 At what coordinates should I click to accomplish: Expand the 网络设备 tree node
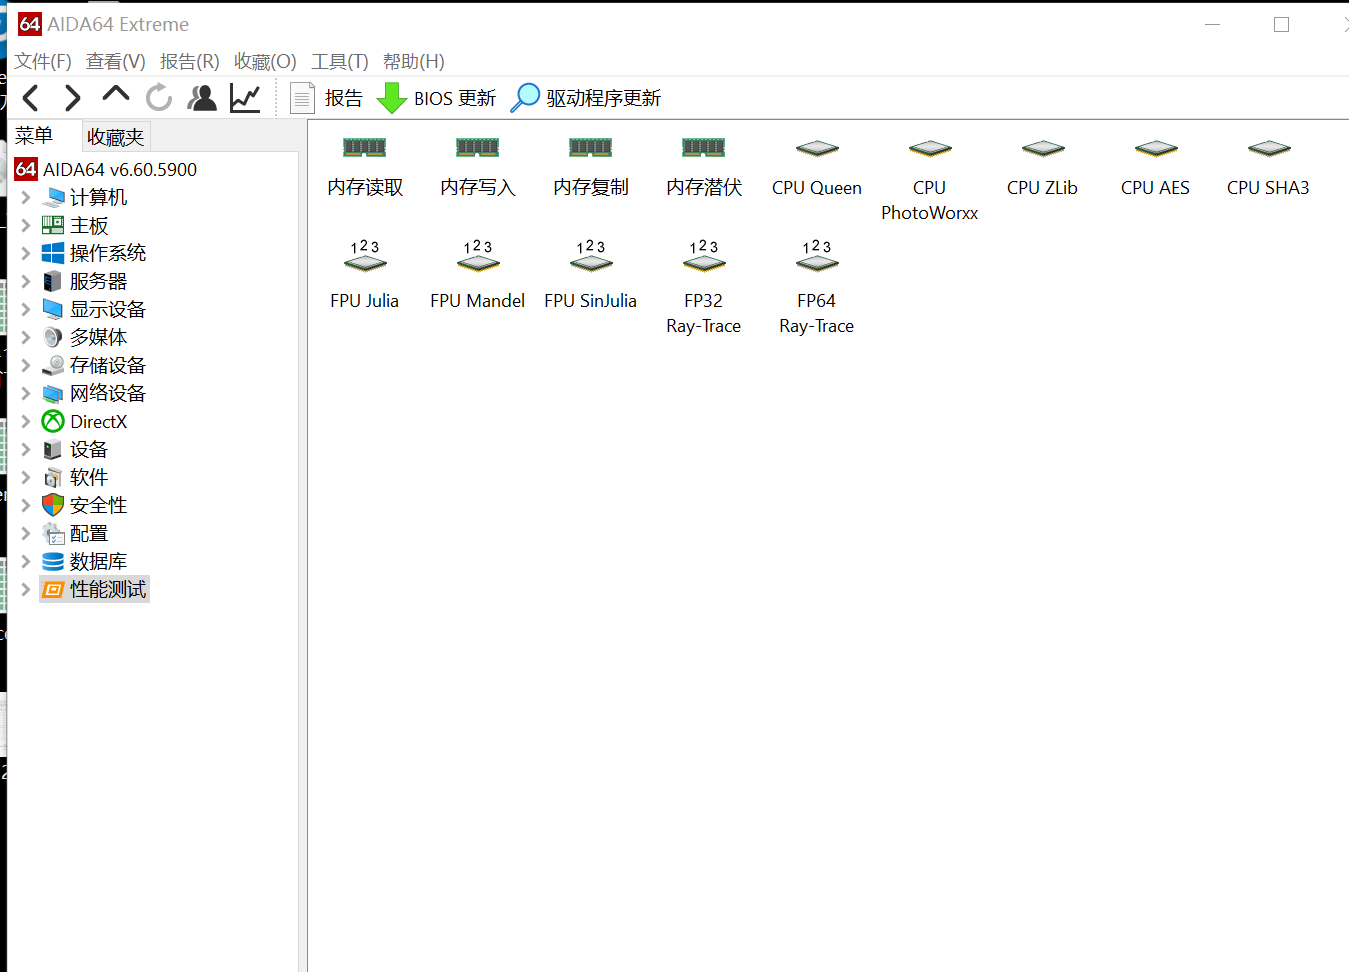click(x=26, y=393)
